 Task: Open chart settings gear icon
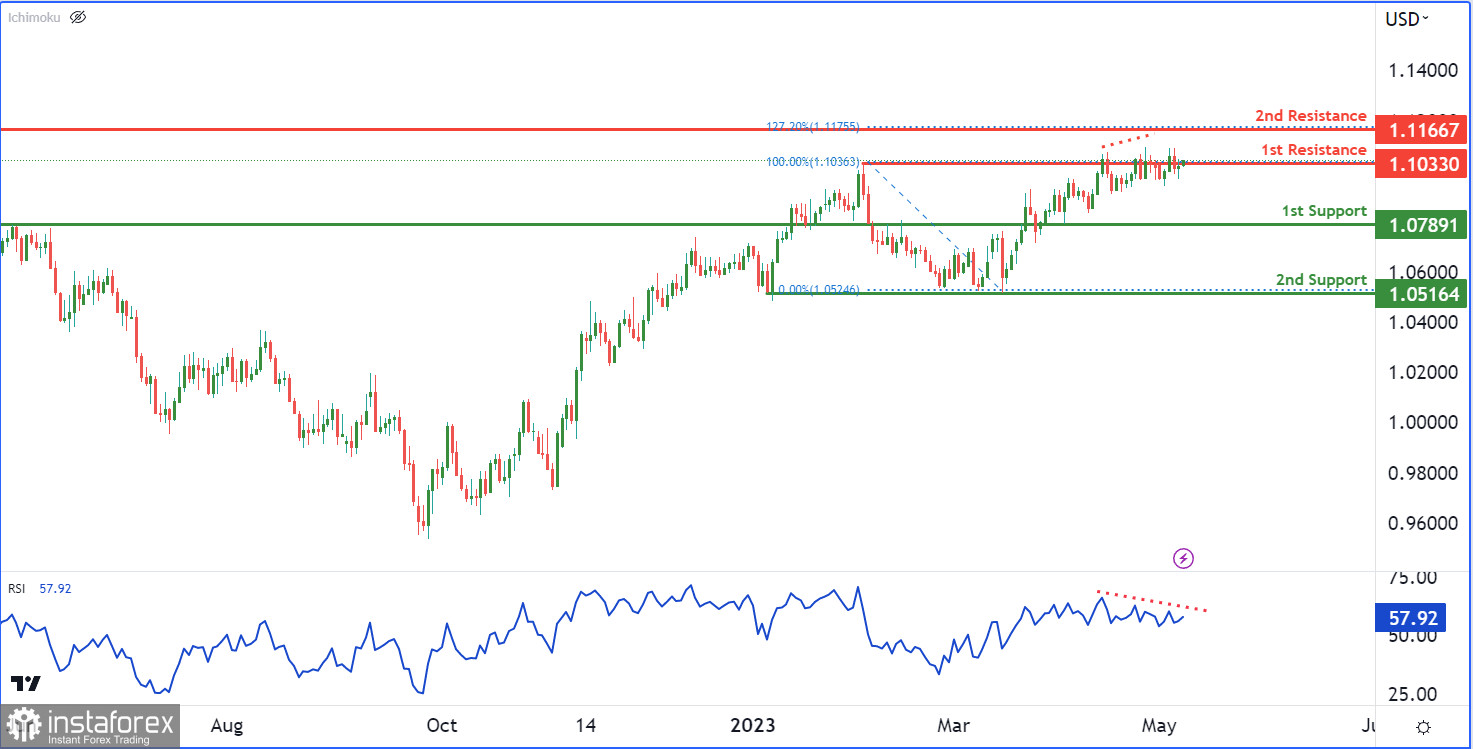(x=1423, y=727)
